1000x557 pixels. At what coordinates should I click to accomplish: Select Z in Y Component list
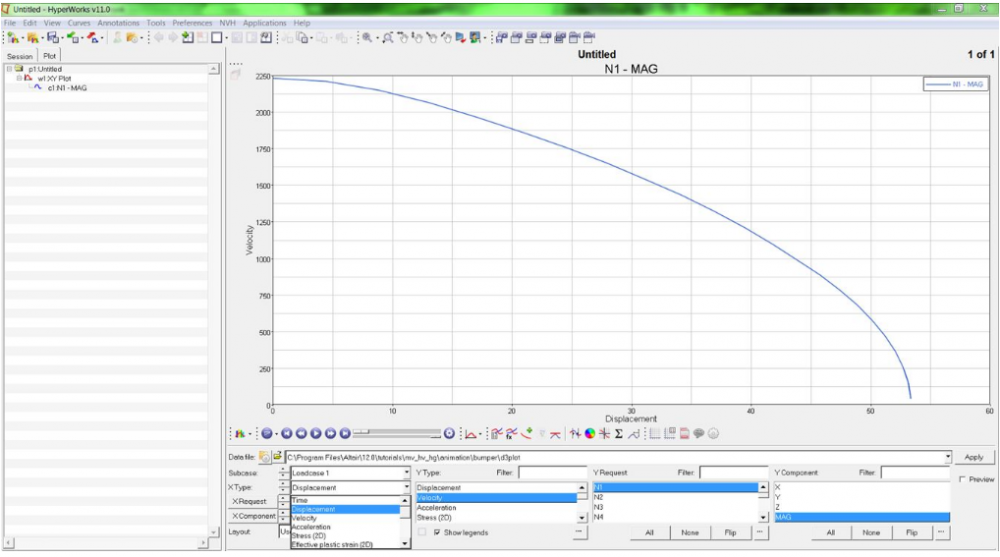point(862,507)
